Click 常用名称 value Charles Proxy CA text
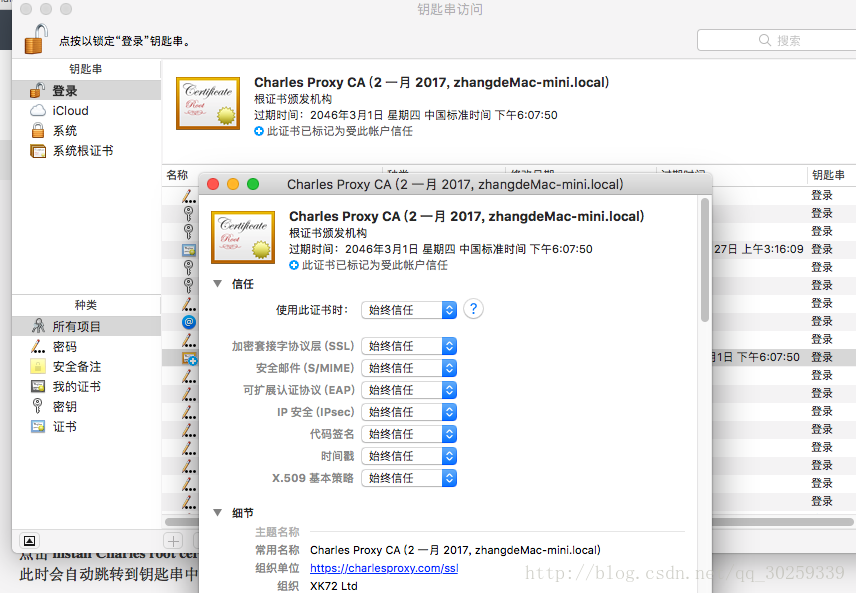 [x=455, y=550]
